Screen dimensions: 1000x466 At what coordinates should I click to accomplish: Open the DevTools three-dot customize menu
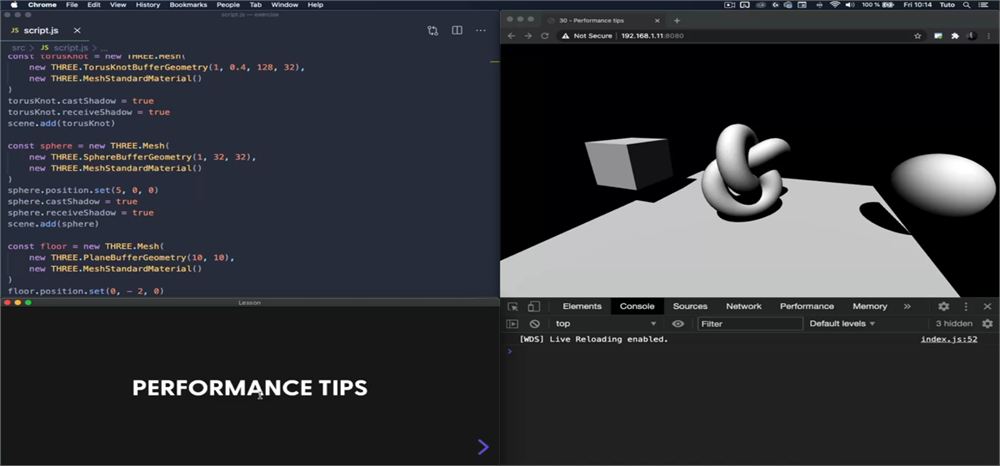[x=966, y=307]
